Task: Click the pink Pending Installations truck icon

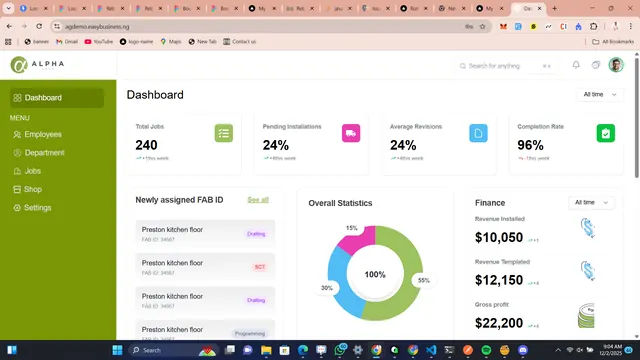Action: click(351, 133)
